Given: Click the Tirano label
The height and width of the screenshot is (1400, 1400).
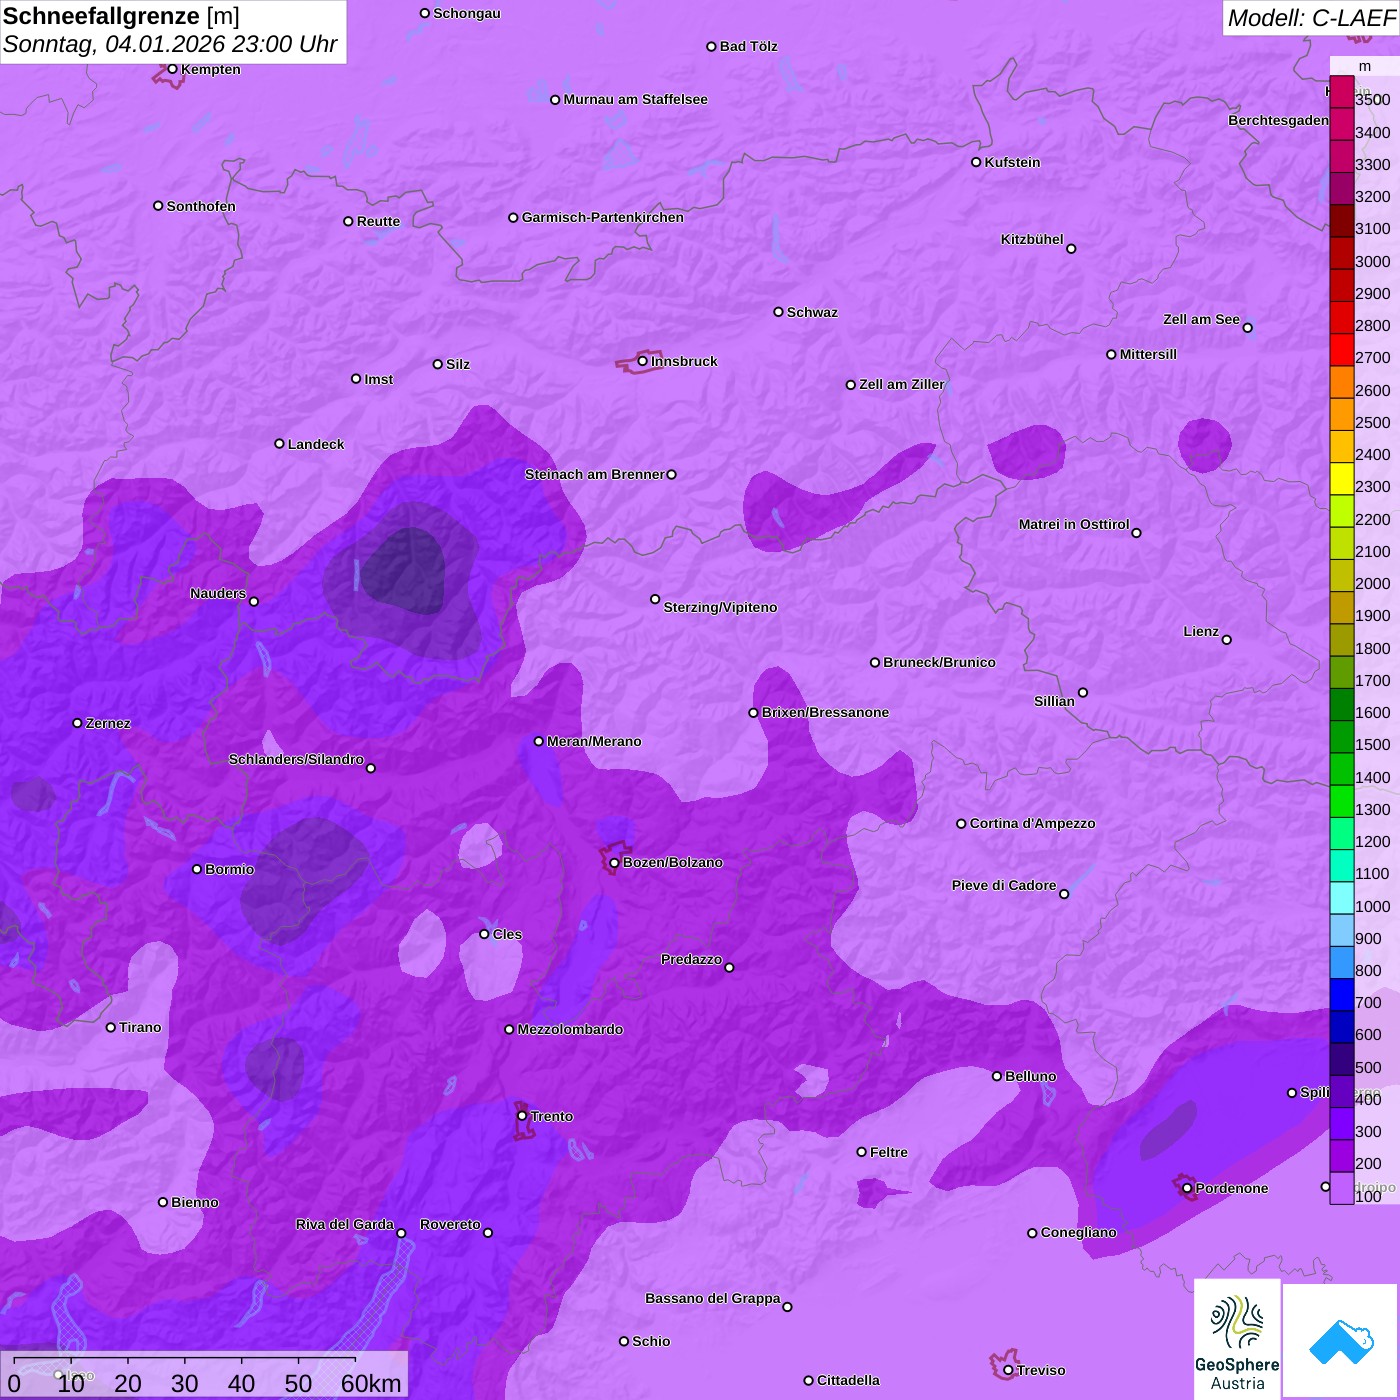Looking at the screenshot, I should click(x=140, y=1027).
